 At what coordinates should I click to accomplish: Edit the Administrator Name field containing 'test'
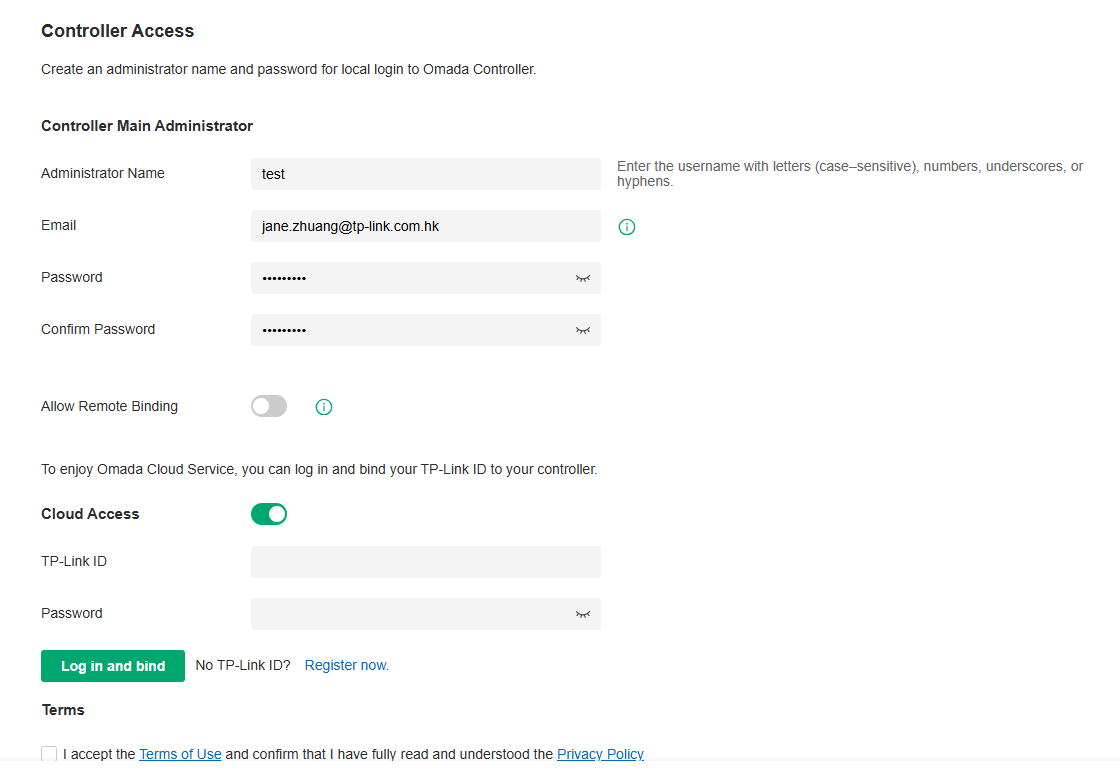coord(425,174)
